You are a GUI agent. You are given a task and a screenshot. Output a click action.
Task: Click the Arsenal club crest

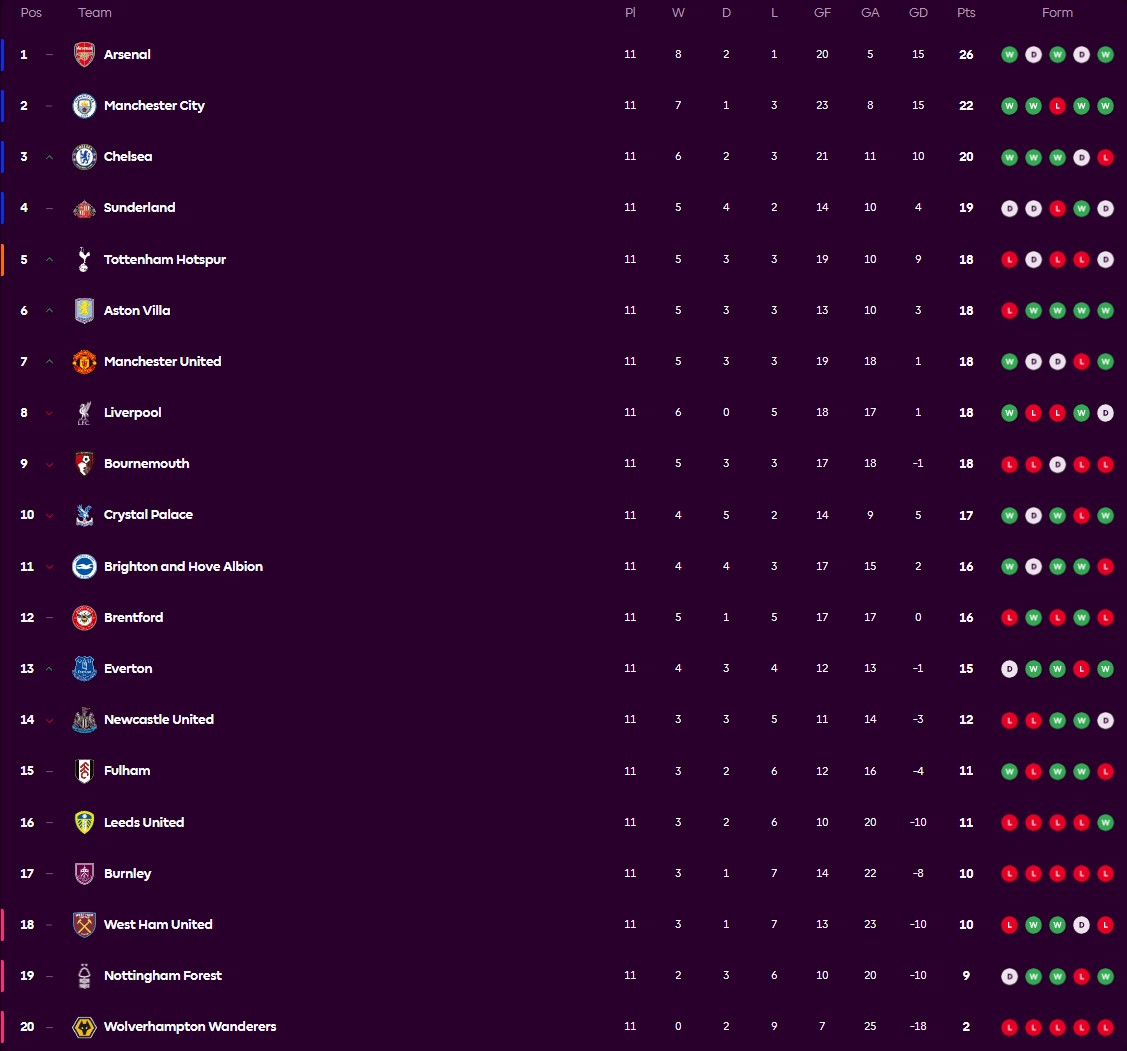[84, 54]
